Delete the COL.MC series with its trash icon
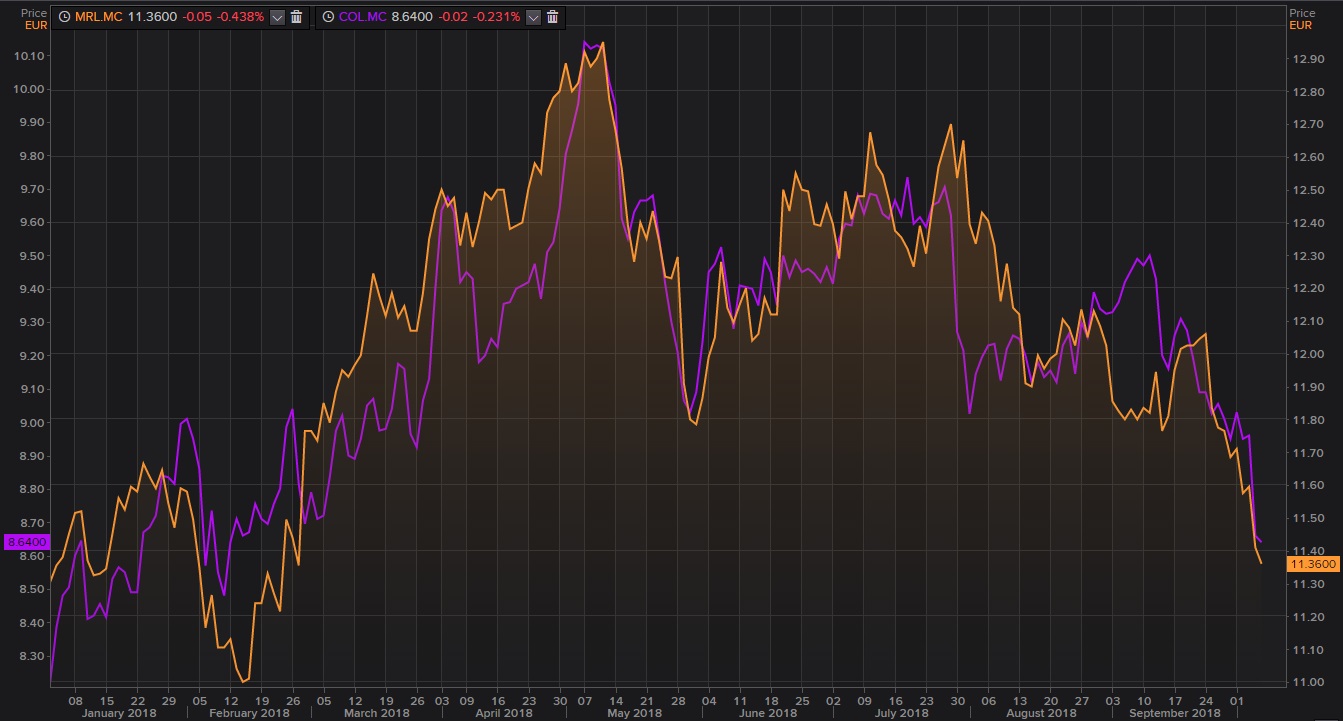Viewport: 1343px width, 721px height. click(552, 17)
